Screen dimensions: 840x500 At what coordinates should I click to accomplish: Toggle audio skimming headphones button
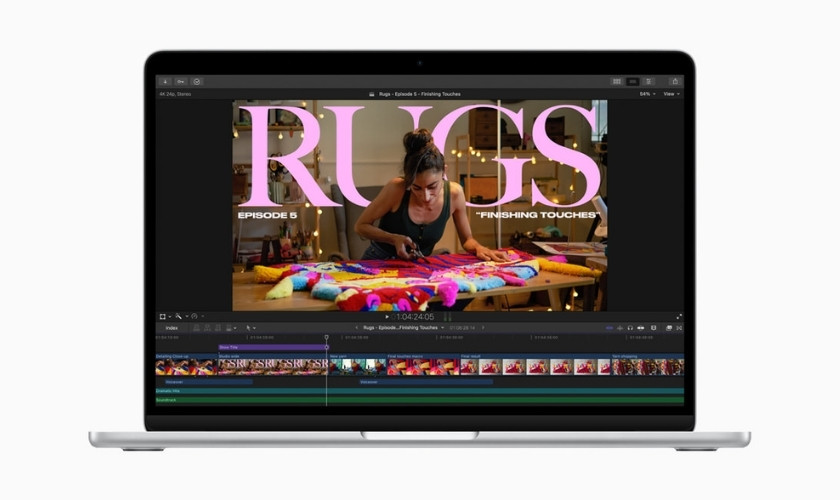(630, 327)
